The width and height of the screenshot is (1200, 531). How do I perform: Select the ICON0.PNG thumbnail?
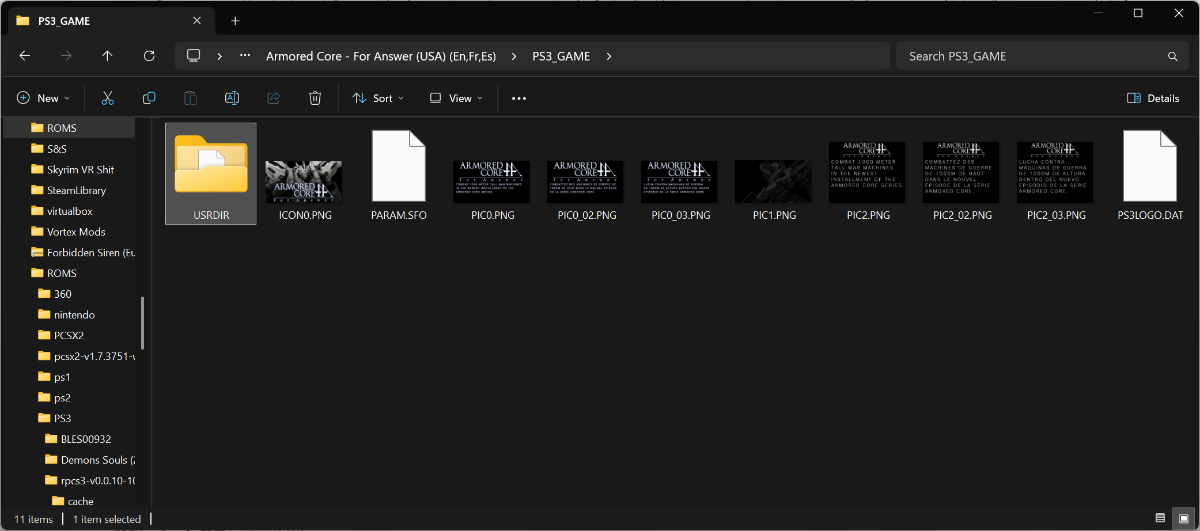(303, 182)
